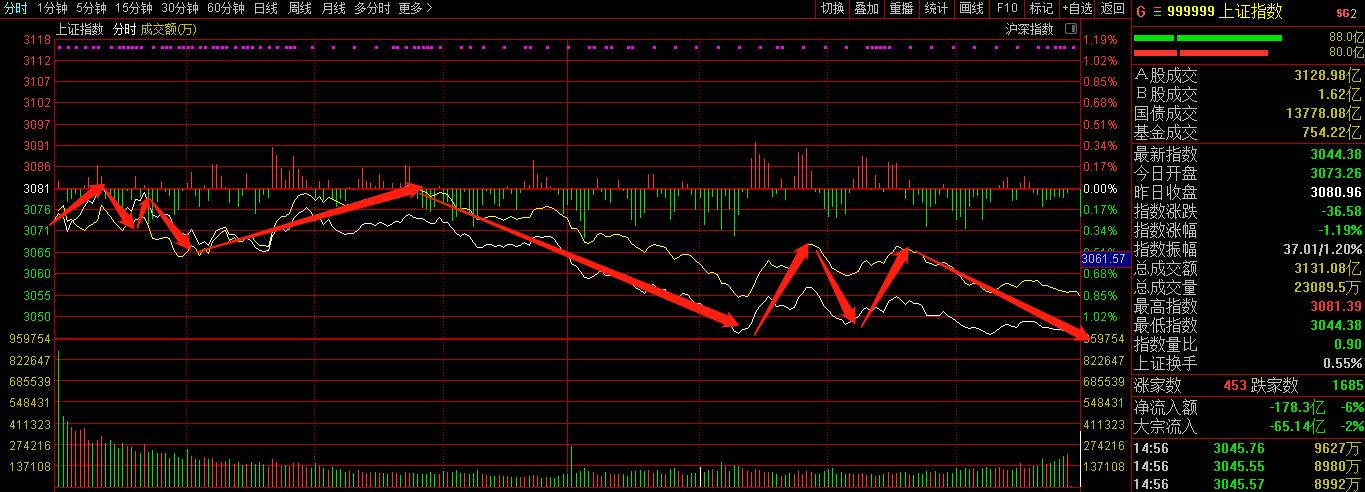Start 重播 replay of the chart

coord(901,8)
